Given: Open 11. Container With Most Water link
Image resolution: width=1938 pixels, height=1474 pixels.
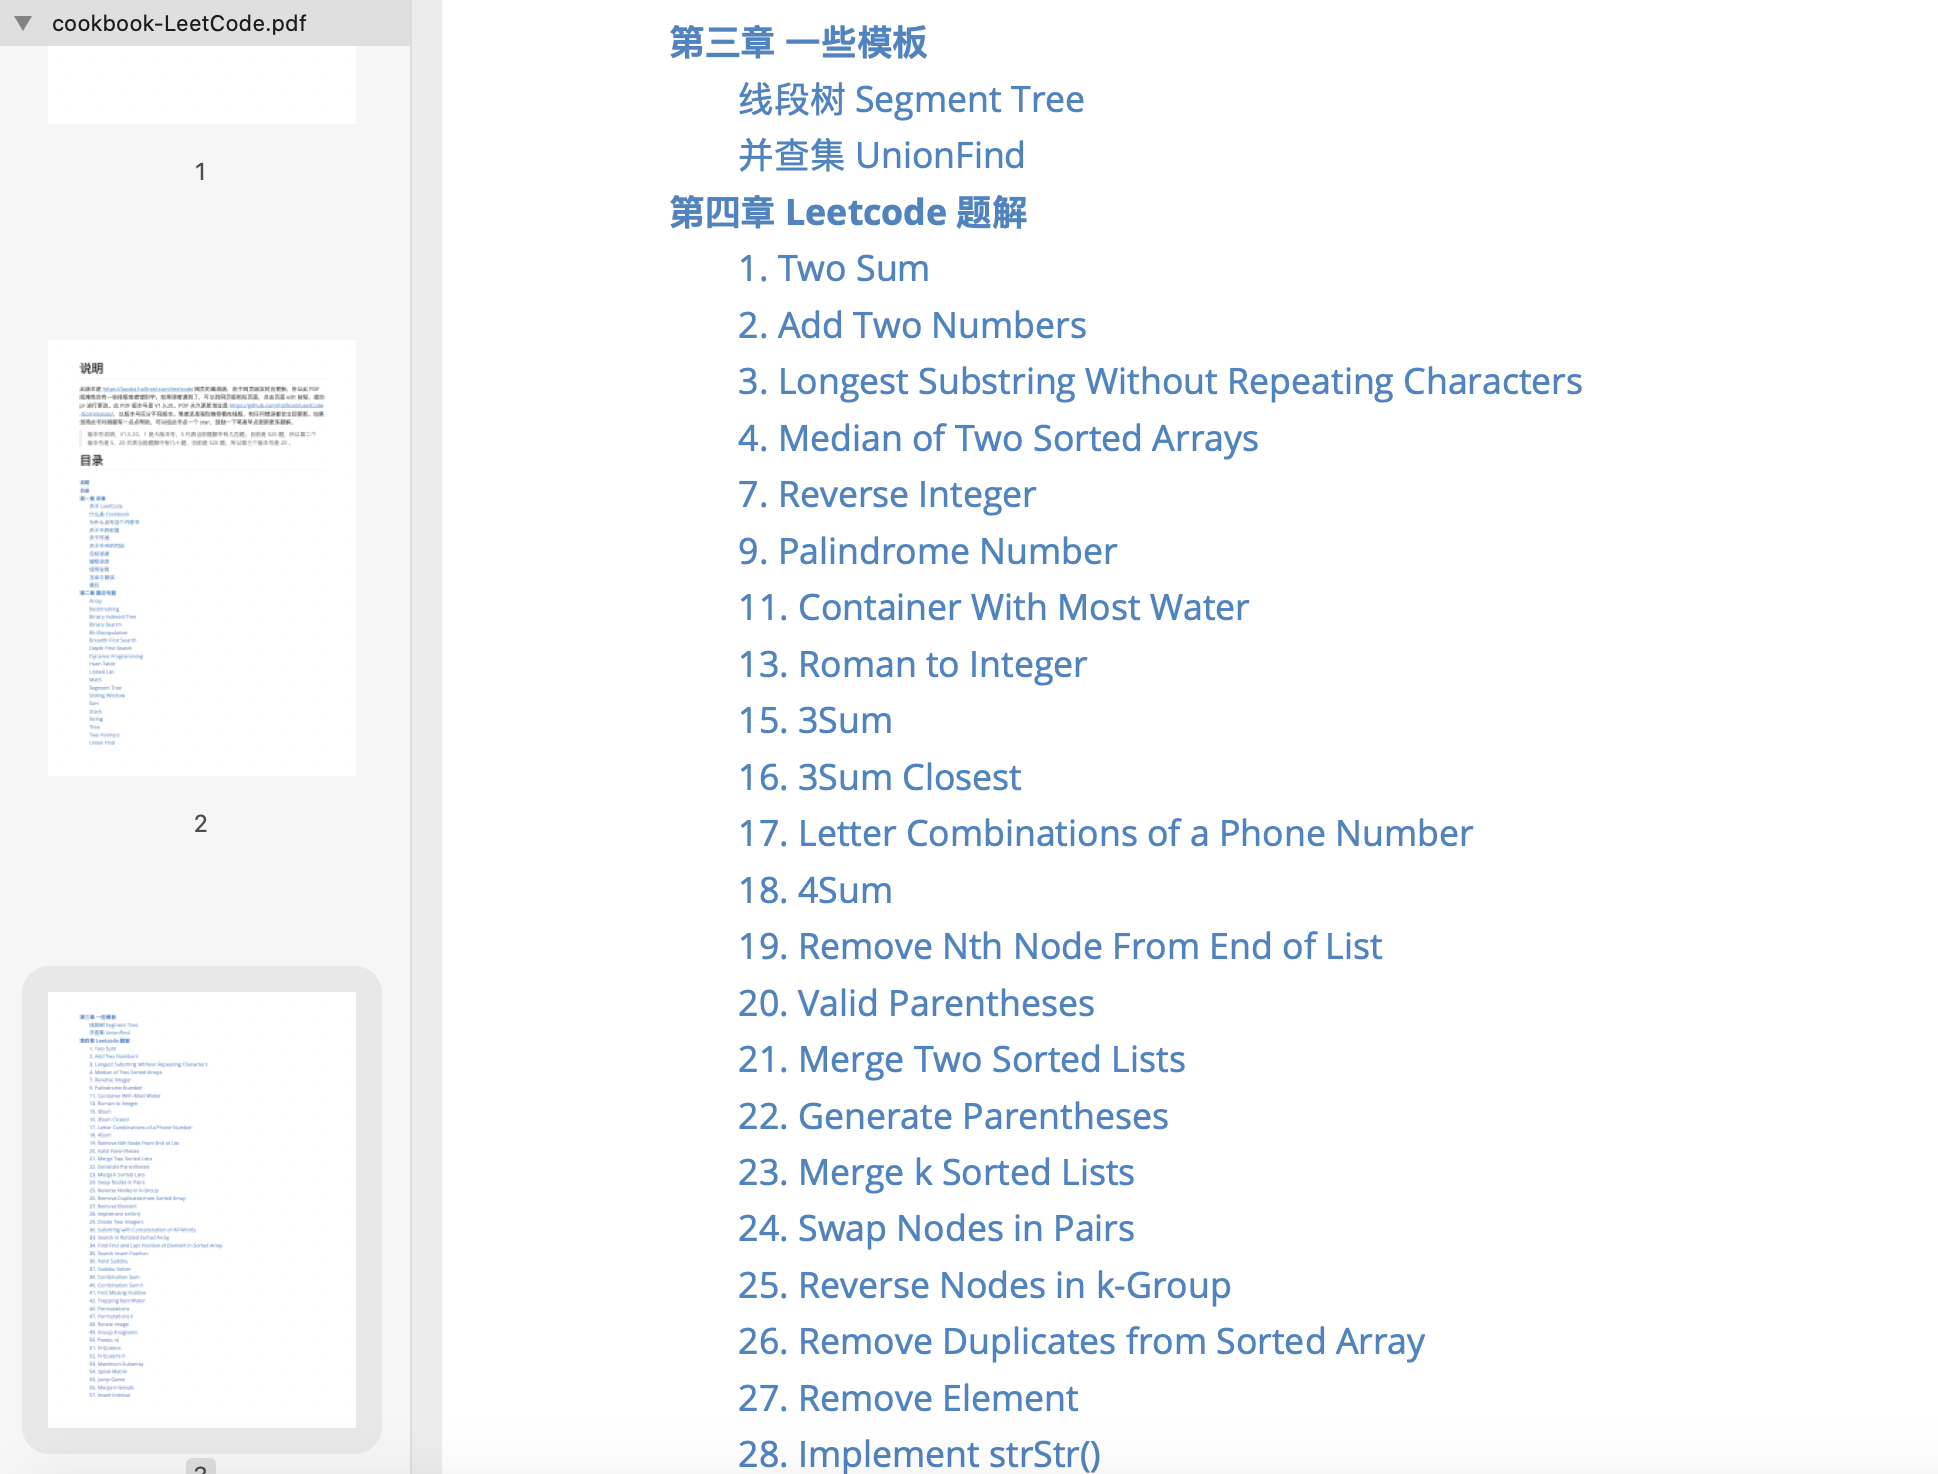Looking at the screenshot, I should (993, 608).
